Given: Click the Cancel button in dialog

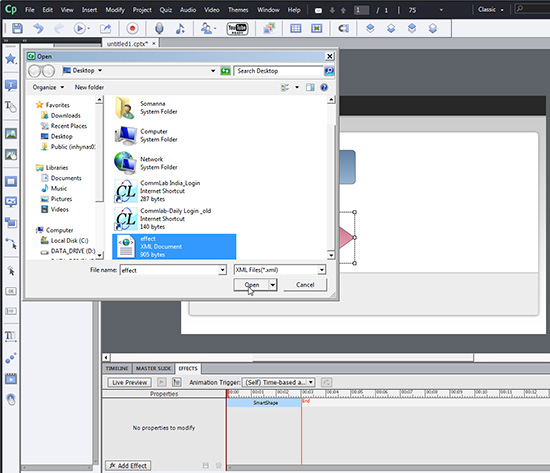Looking at the screenshot, I should pyautogui.click(x=305, y=285).
